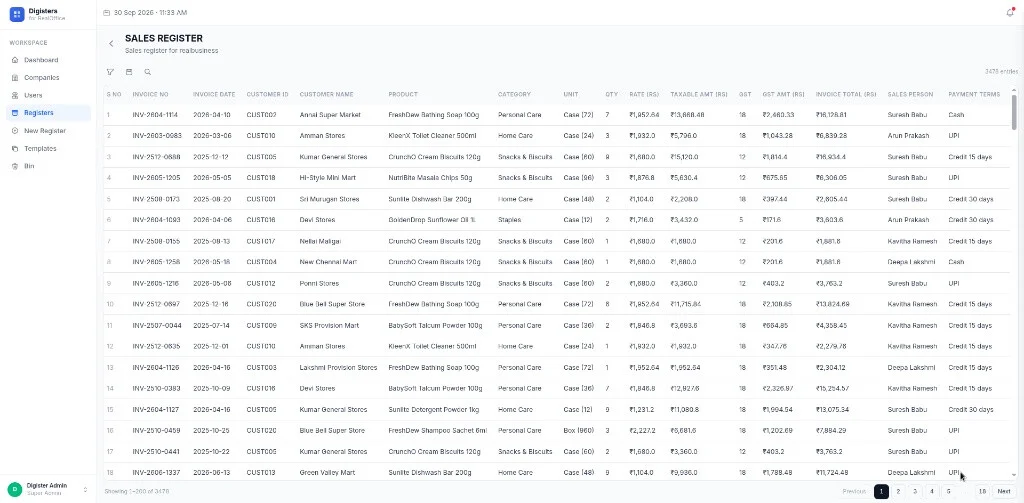Select Users in the workspace sidebar
1024x503 pixels.
pos(33,95)
